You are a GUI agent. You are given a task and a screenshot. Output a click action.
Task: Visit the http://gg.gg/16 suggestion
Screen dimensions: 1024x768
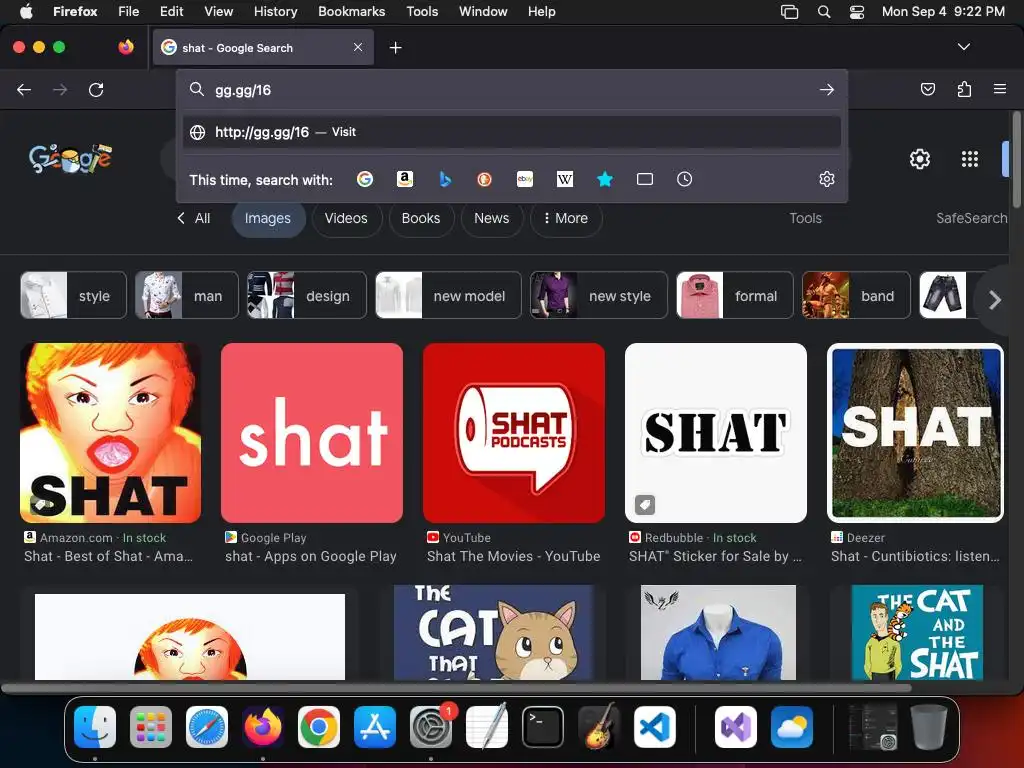pos(511,132)
